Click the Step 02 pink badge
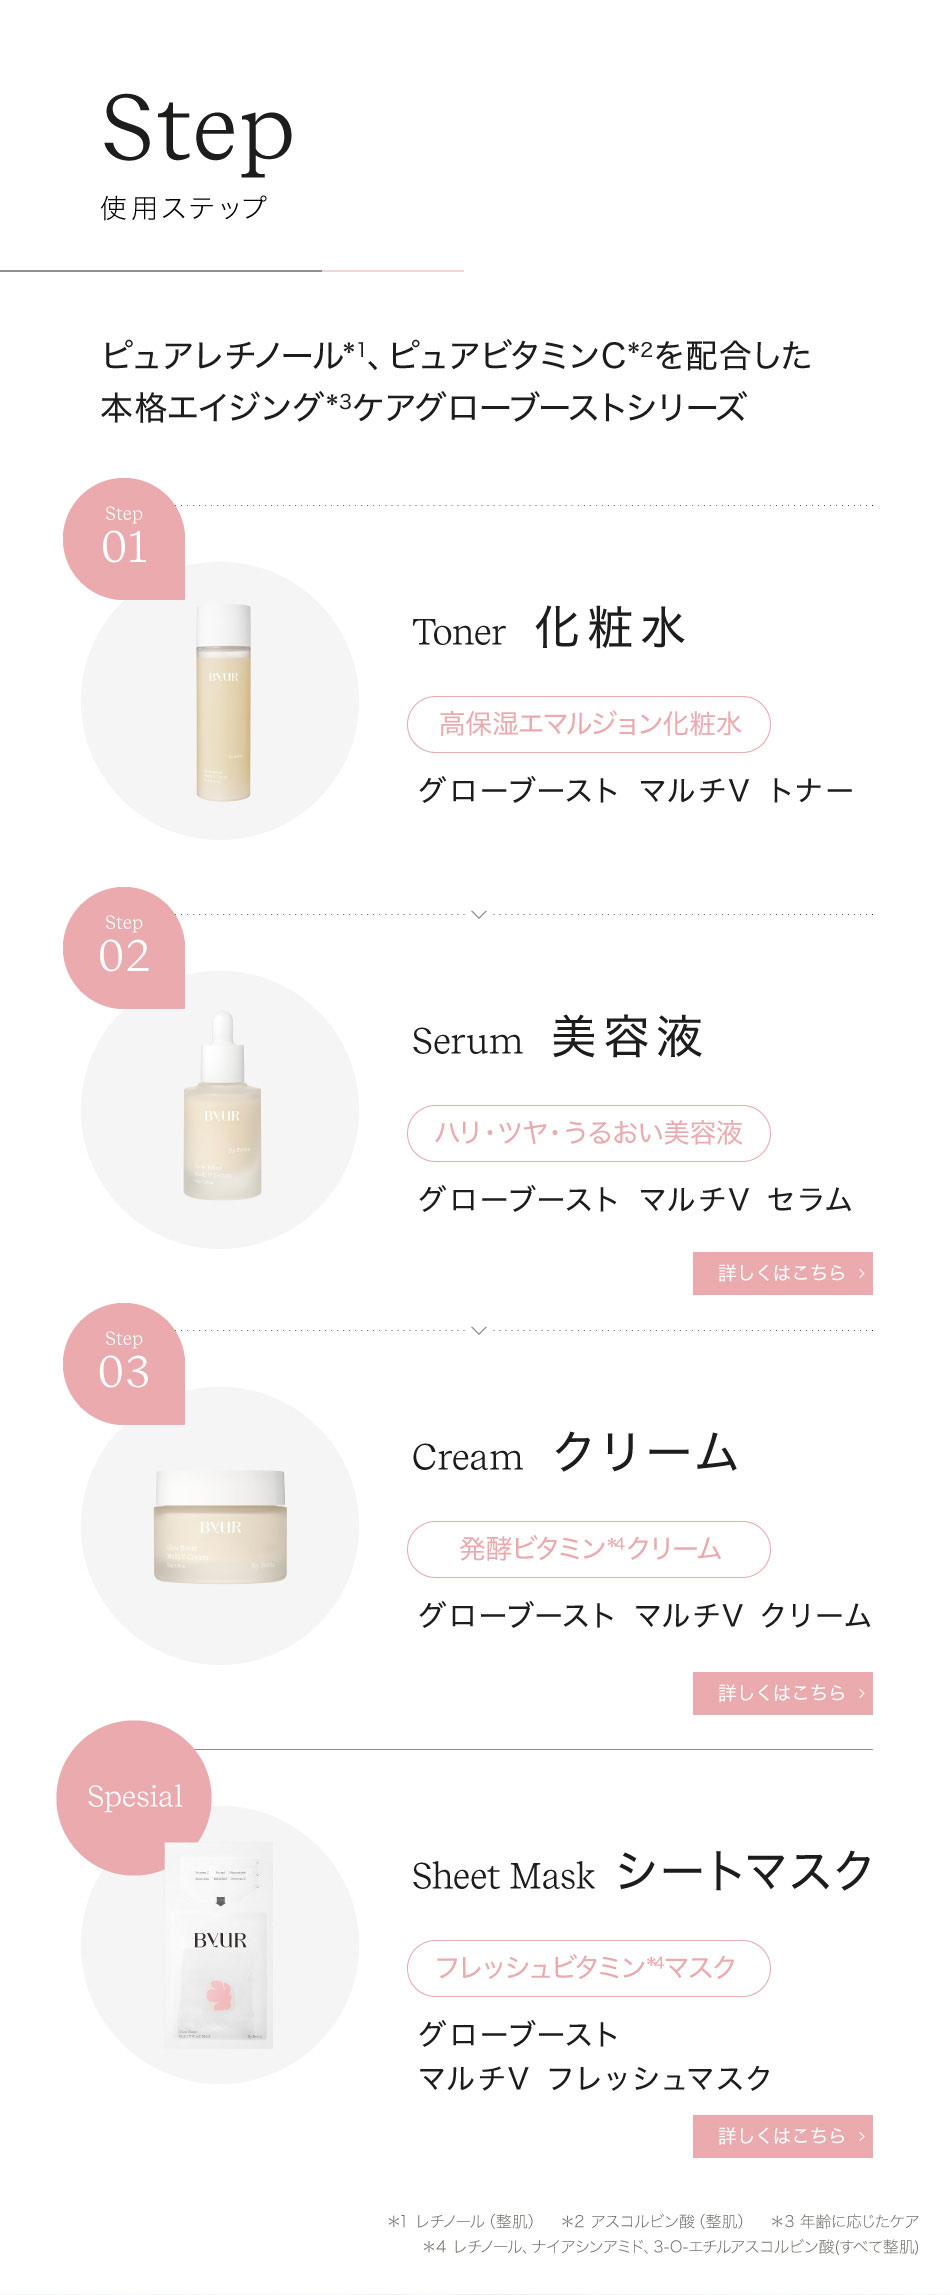Image resolution: width=950 pixels, height=2295 pixels. tap(124, 948)
